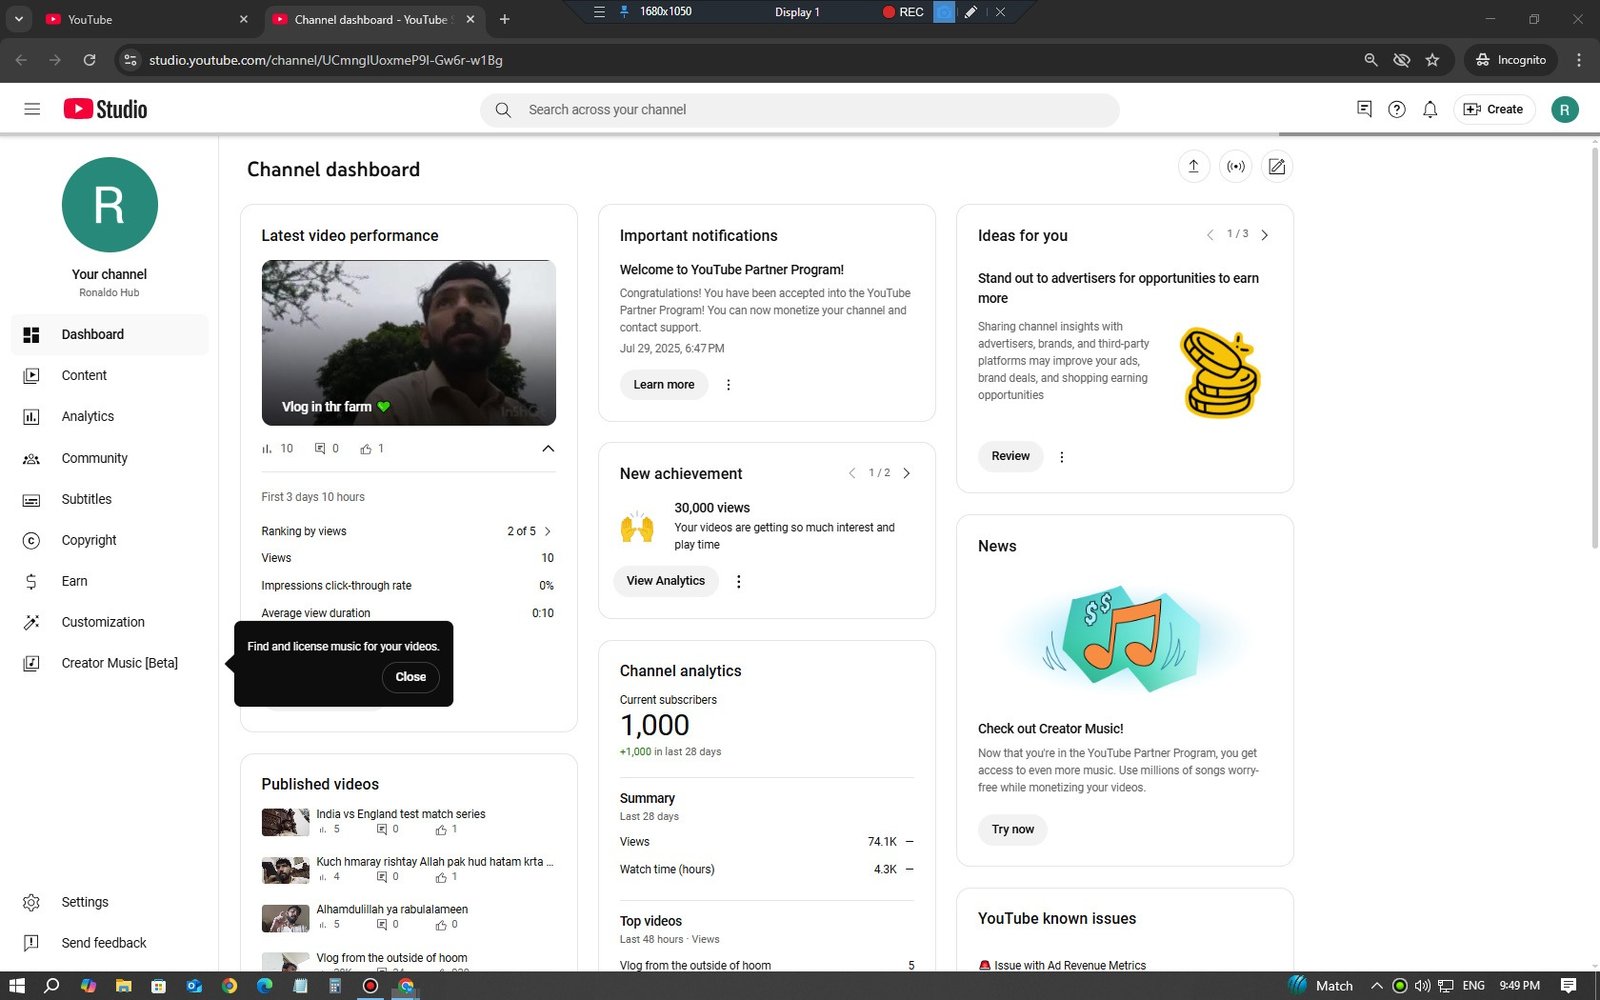Screen dimensions: 1600x1000
Task: Open the Vlog in thr farm thumbnail
Action: 409,343
